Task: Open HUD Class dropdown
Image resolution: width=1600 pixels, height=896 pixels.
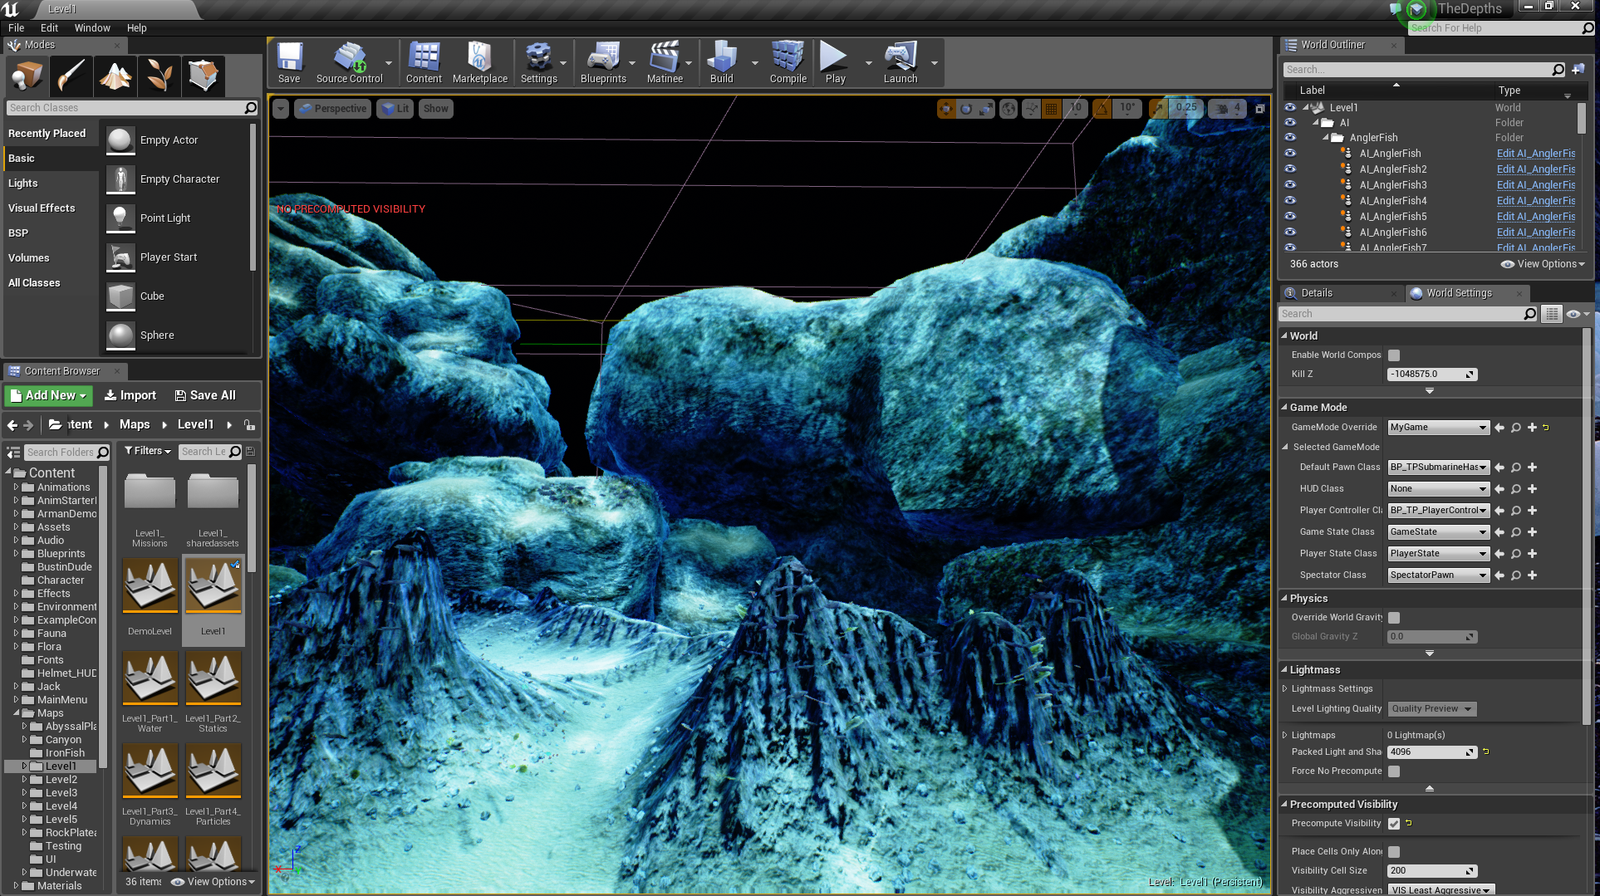Action: click(1438, 489)
